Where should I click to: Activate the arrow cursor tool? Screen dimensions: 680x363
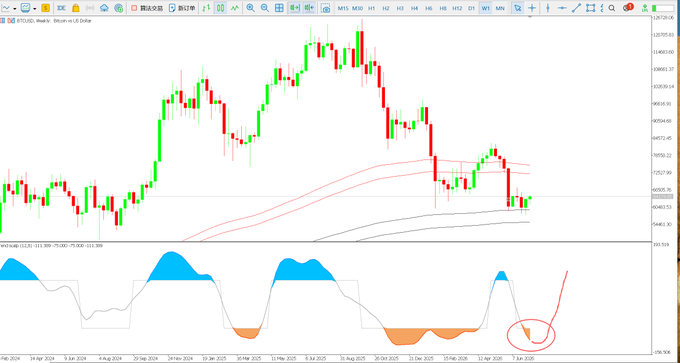[x=517, y=8]
